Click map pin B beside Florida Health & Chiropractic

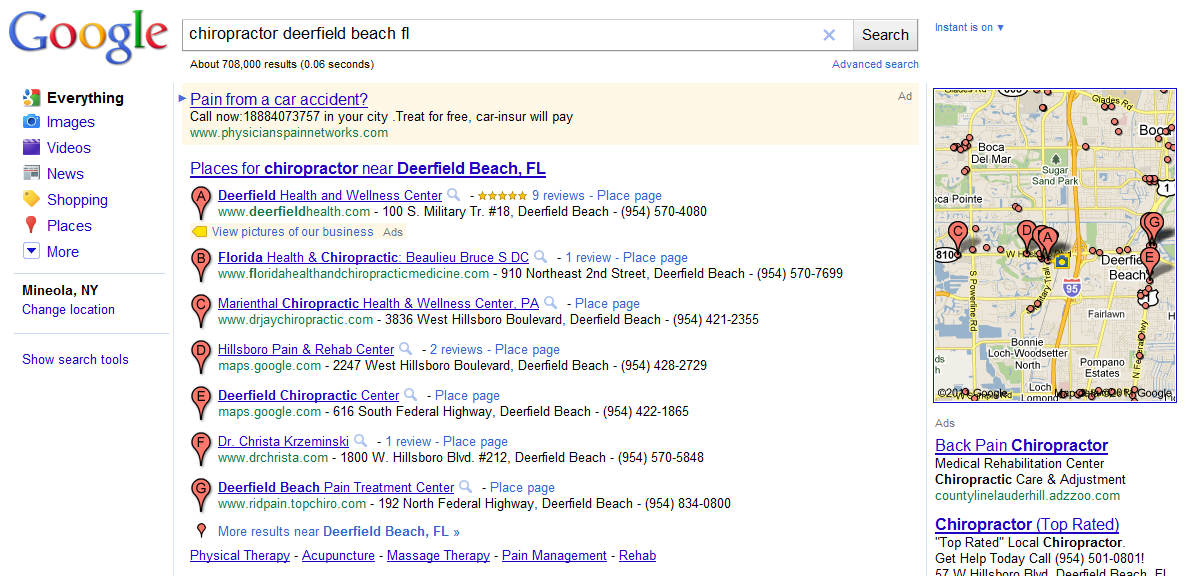(201, 265)
